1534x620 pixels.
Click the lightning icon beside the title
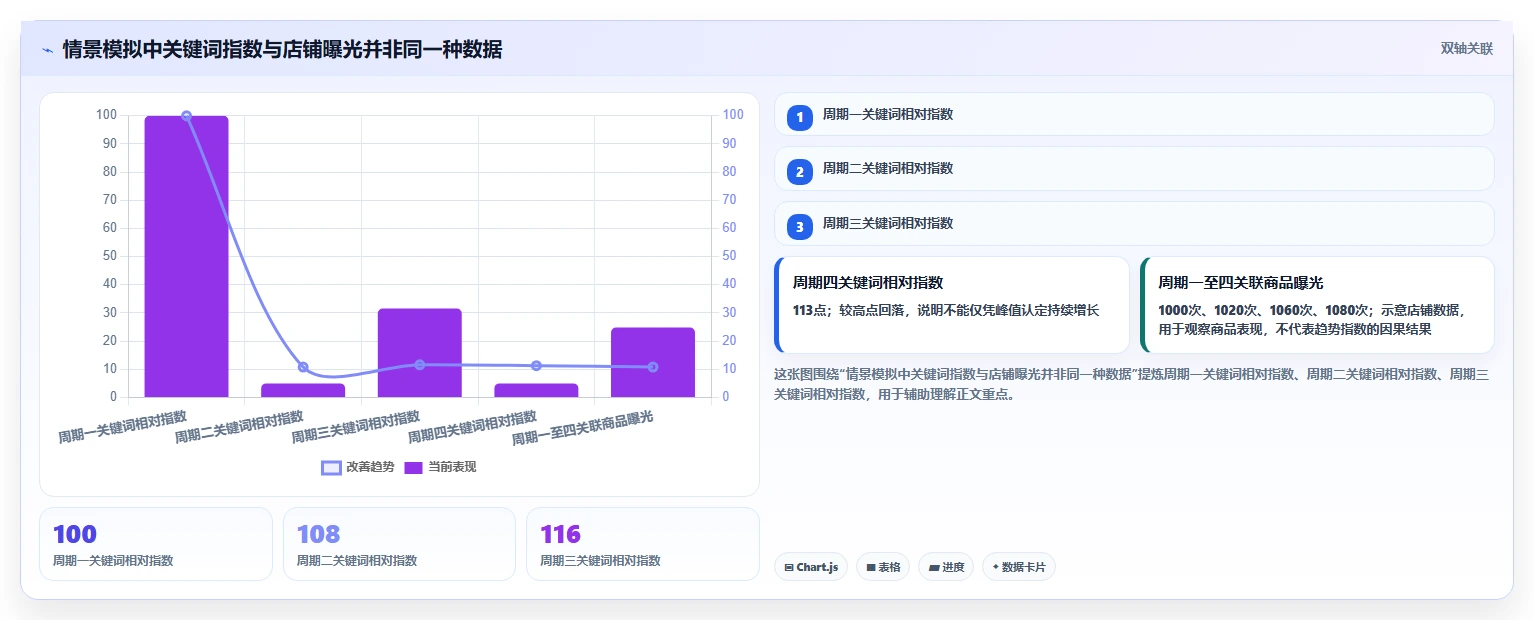tap(47, 49)
